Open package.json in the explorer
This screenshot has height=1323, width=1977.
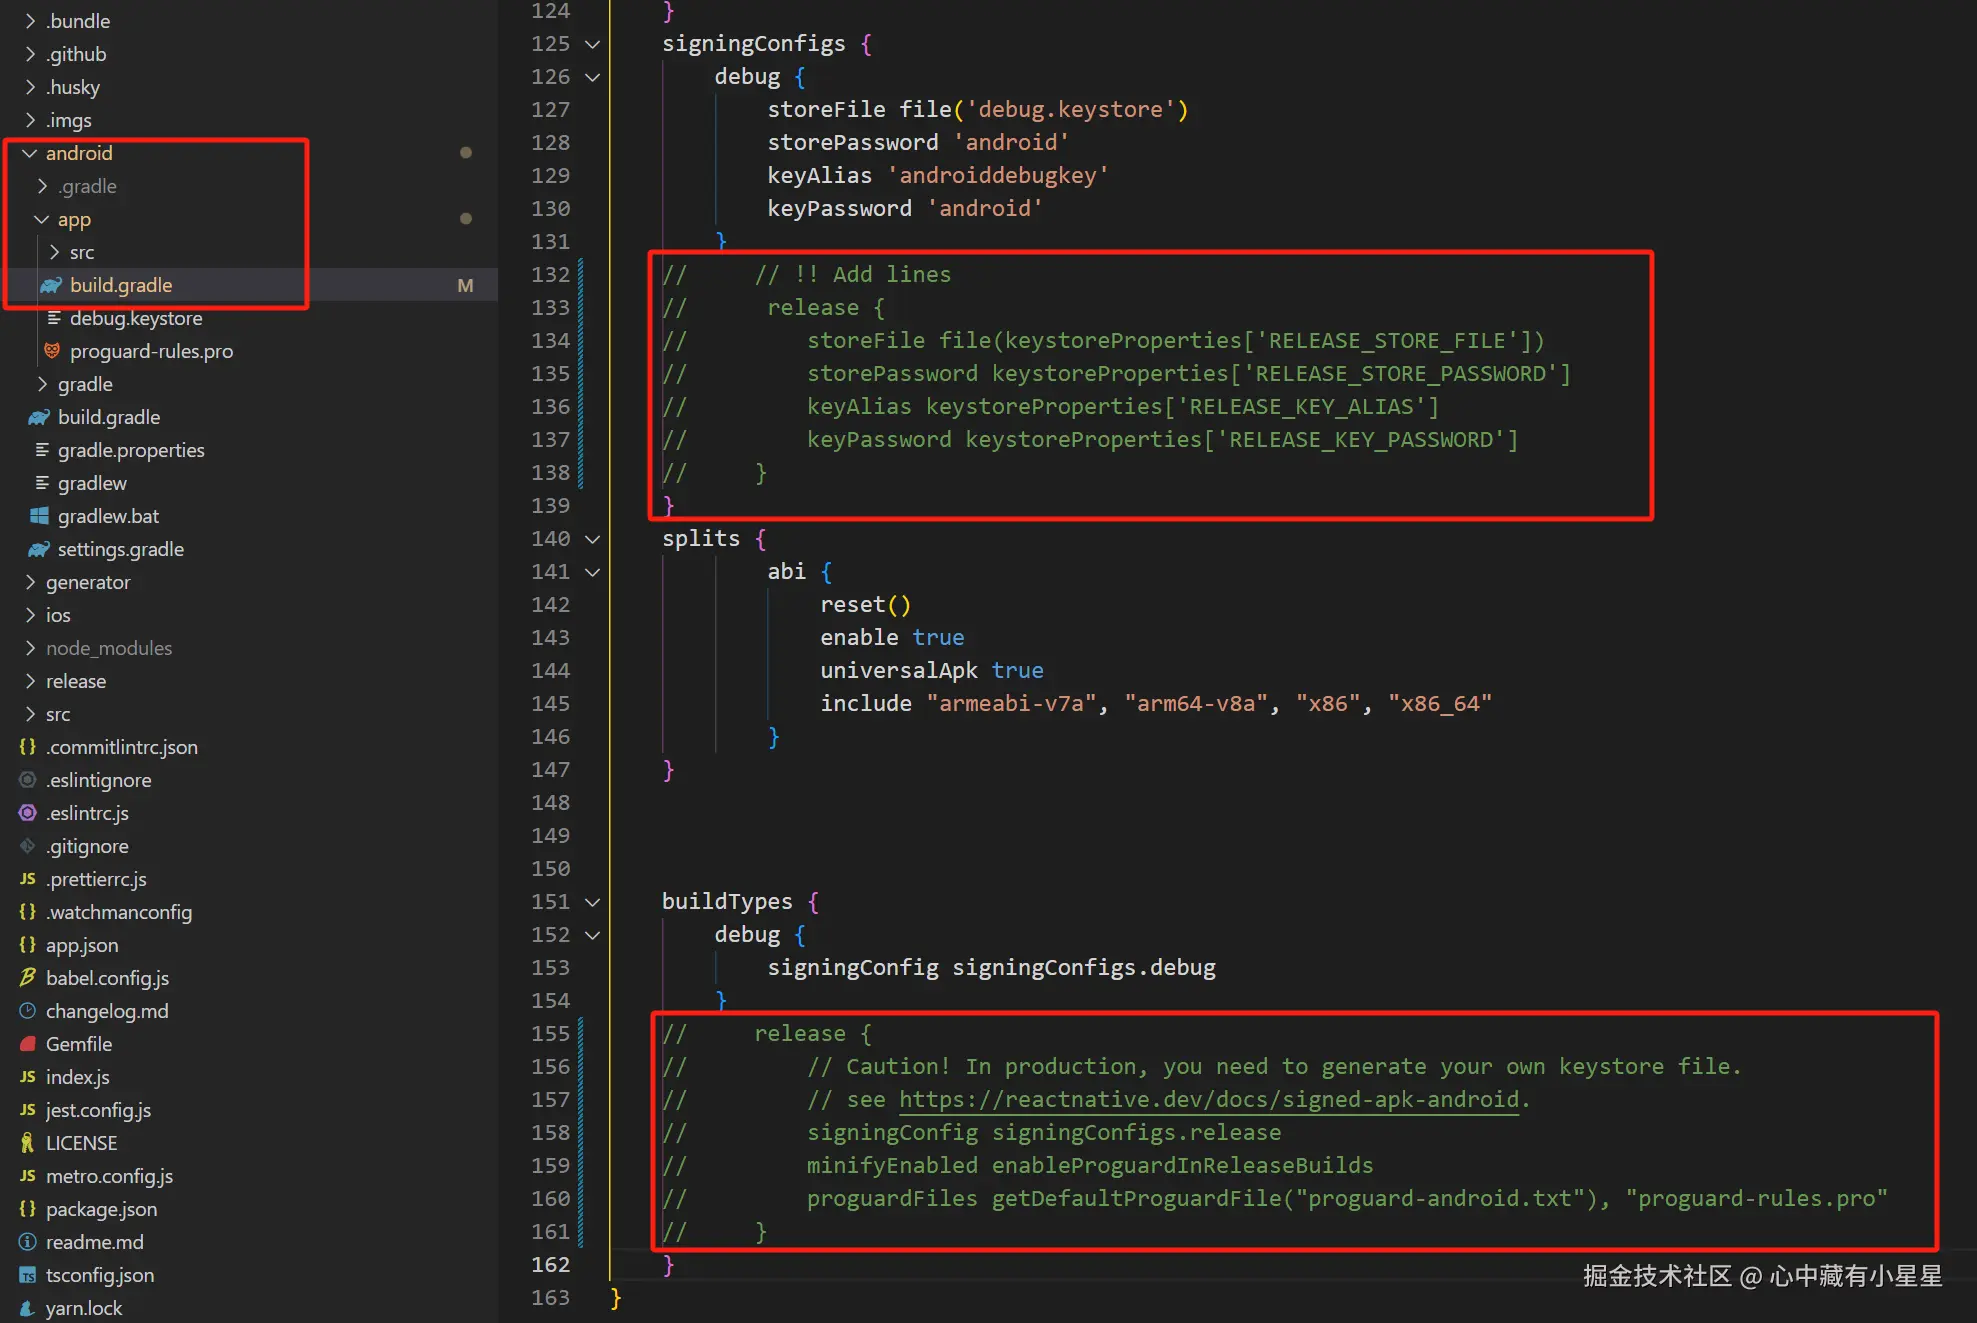click(101, 1209)
